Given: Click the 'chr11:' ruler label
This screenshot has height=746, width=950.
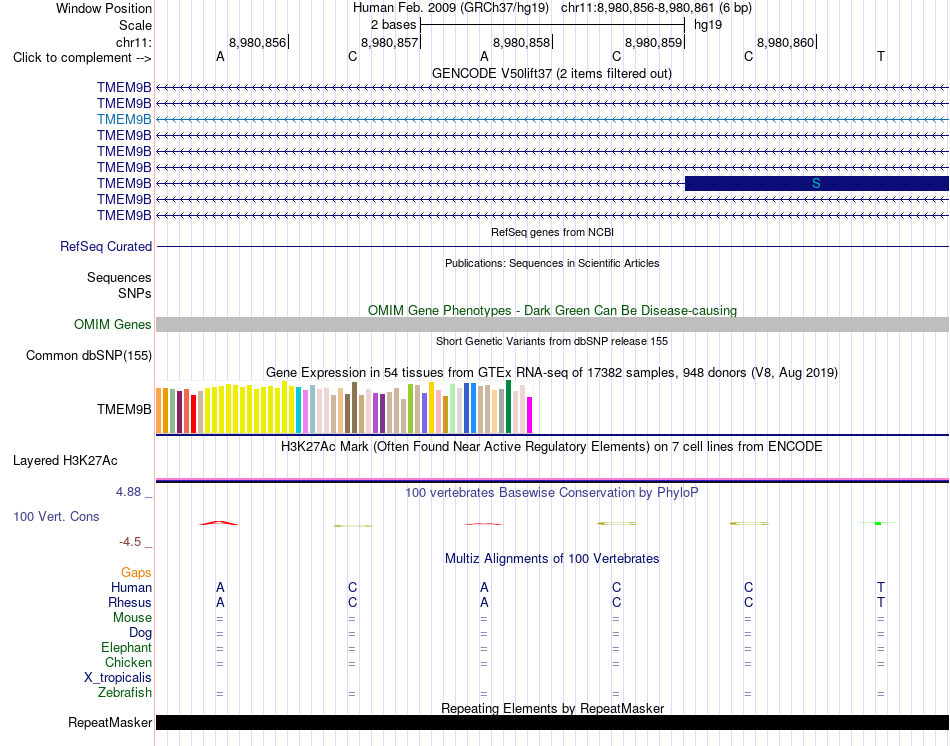Looking at the screenshot, I should coord(133,42).
